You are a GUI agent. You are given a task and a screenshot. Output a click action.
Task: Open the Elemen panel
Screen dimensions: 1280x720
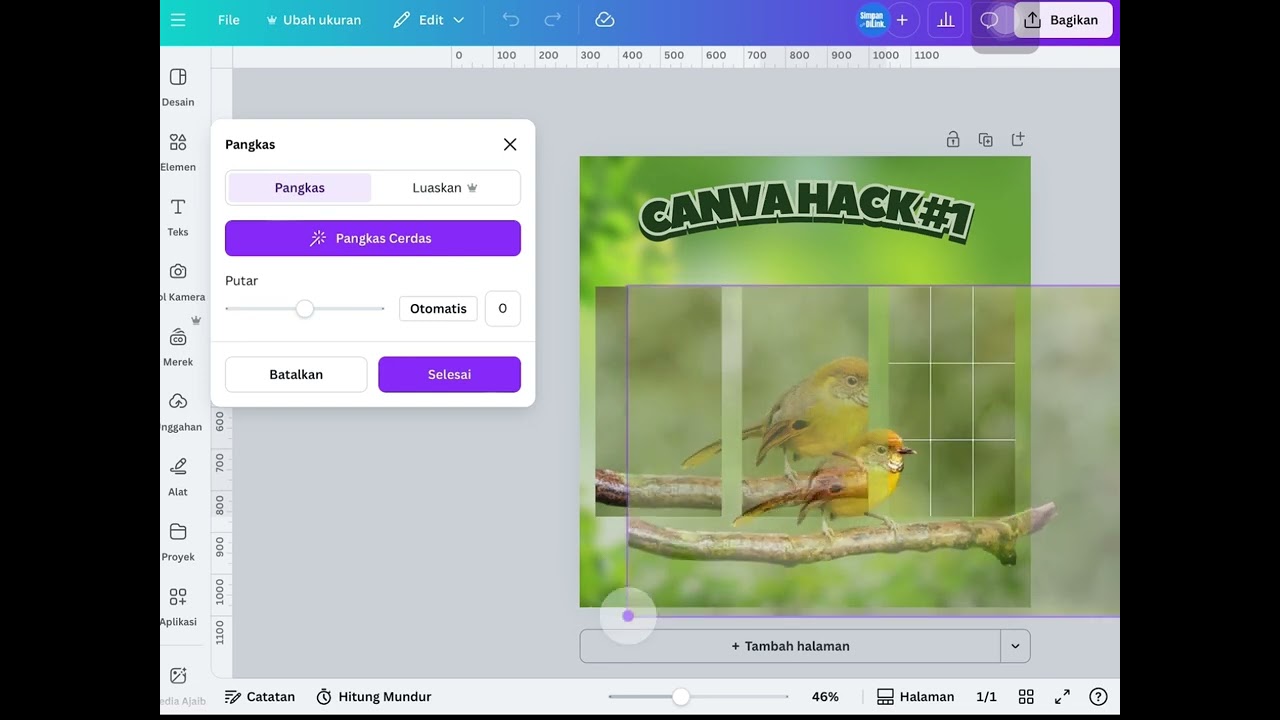point(178,152)
